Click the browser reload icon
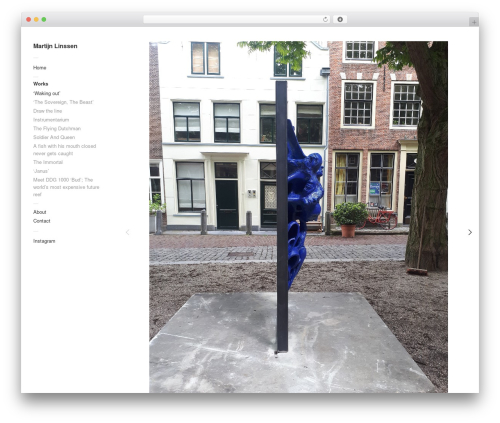Image resolution: width=500 pixels, height=423 pixels. [325, 20]
